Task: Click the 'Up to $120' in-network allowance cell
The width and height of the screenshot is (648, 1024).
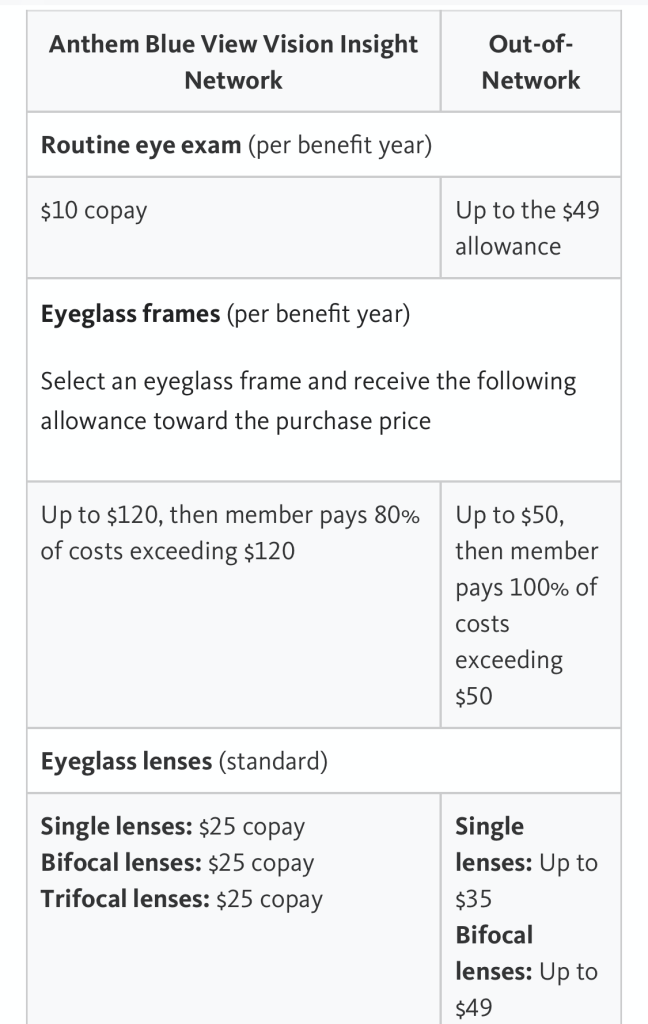Action: [x=230, y=533]
